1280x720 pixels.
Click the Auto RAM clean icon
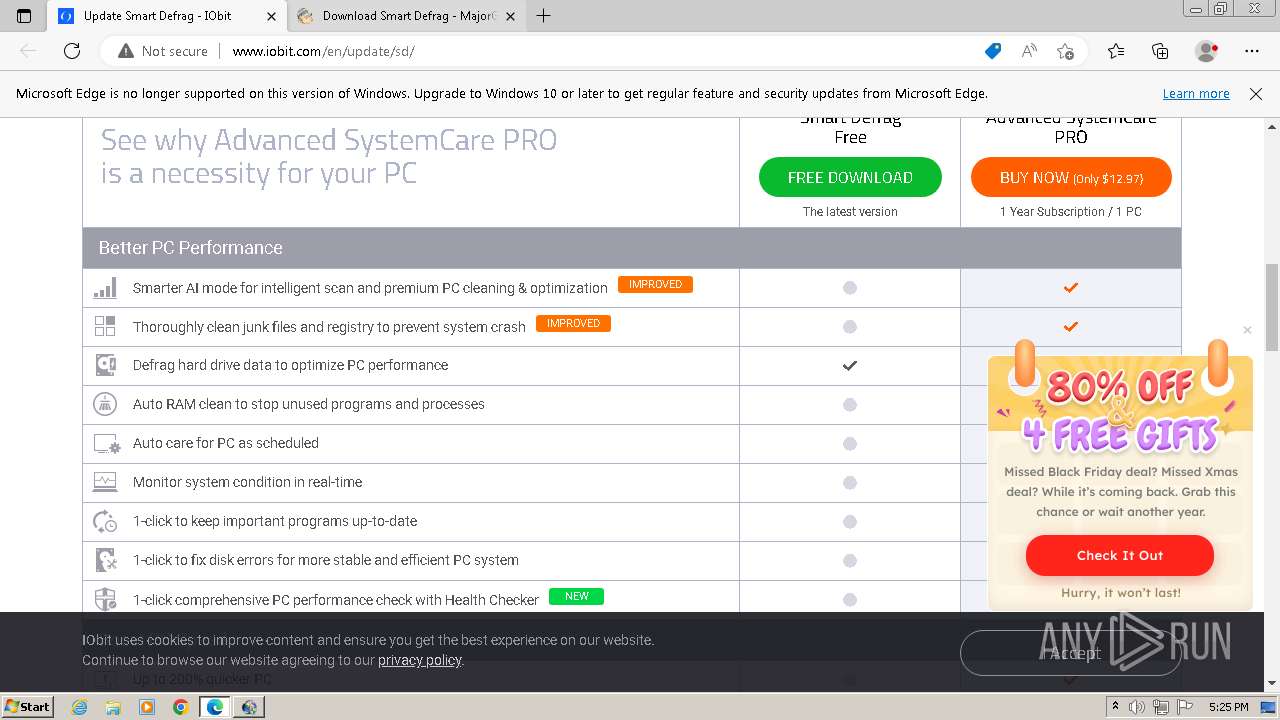(105, 404)
